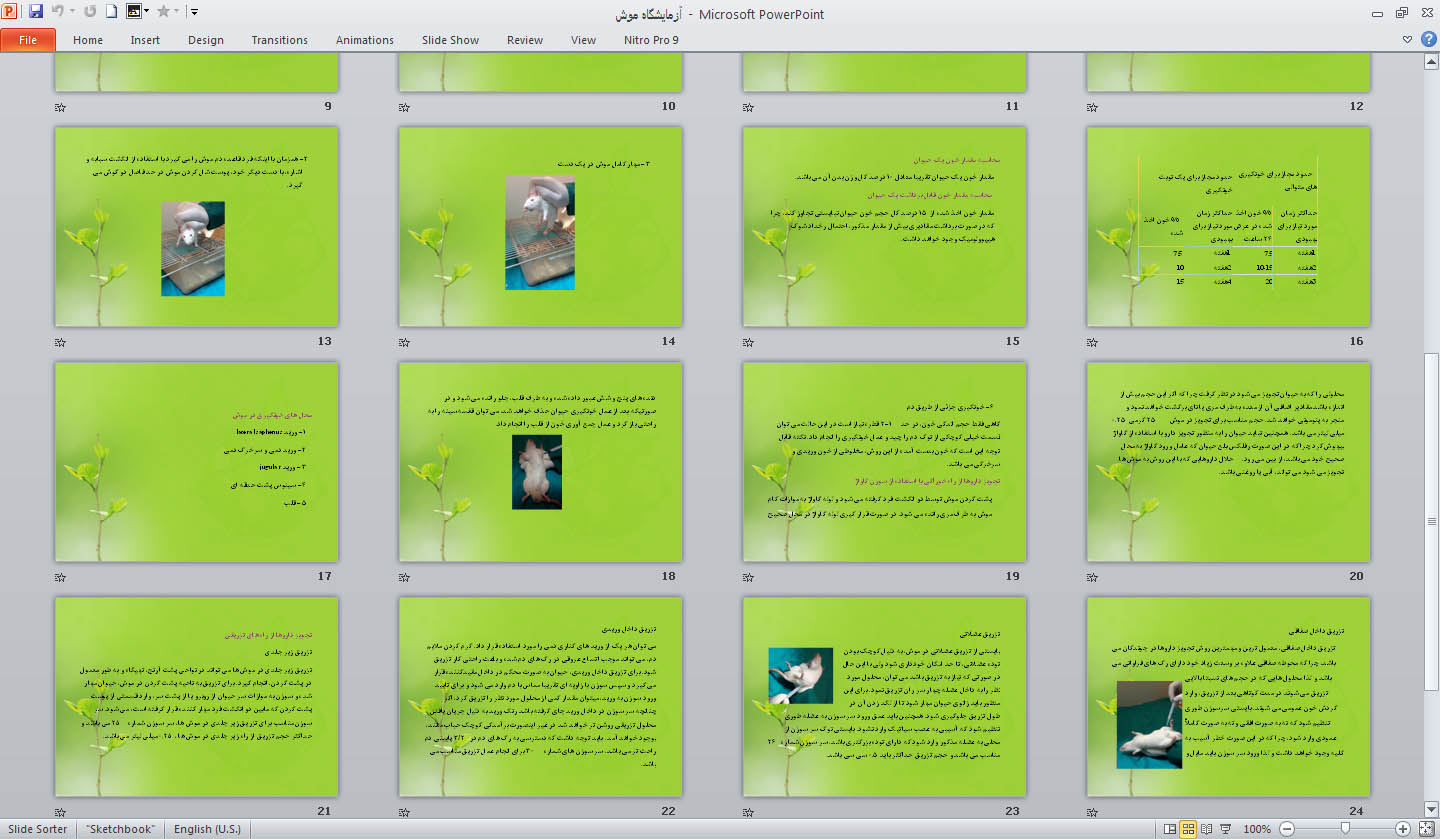The width and height of the screenshot is (1440, 839).
Task: Undo the last action
Action: click(57, 13)
